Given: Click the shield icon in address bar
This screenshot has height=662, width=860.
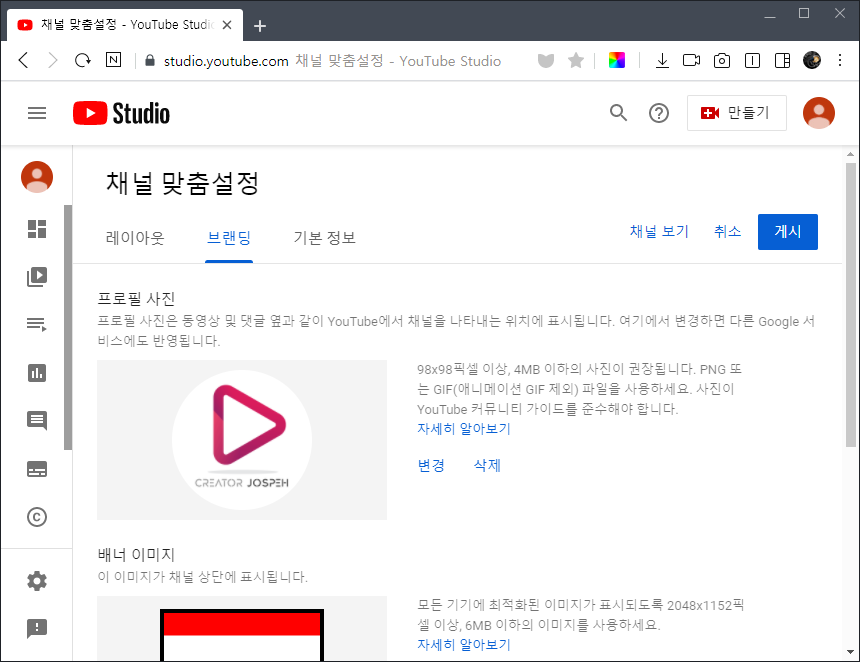Looking at the screenshot, I should click(546, 60).
